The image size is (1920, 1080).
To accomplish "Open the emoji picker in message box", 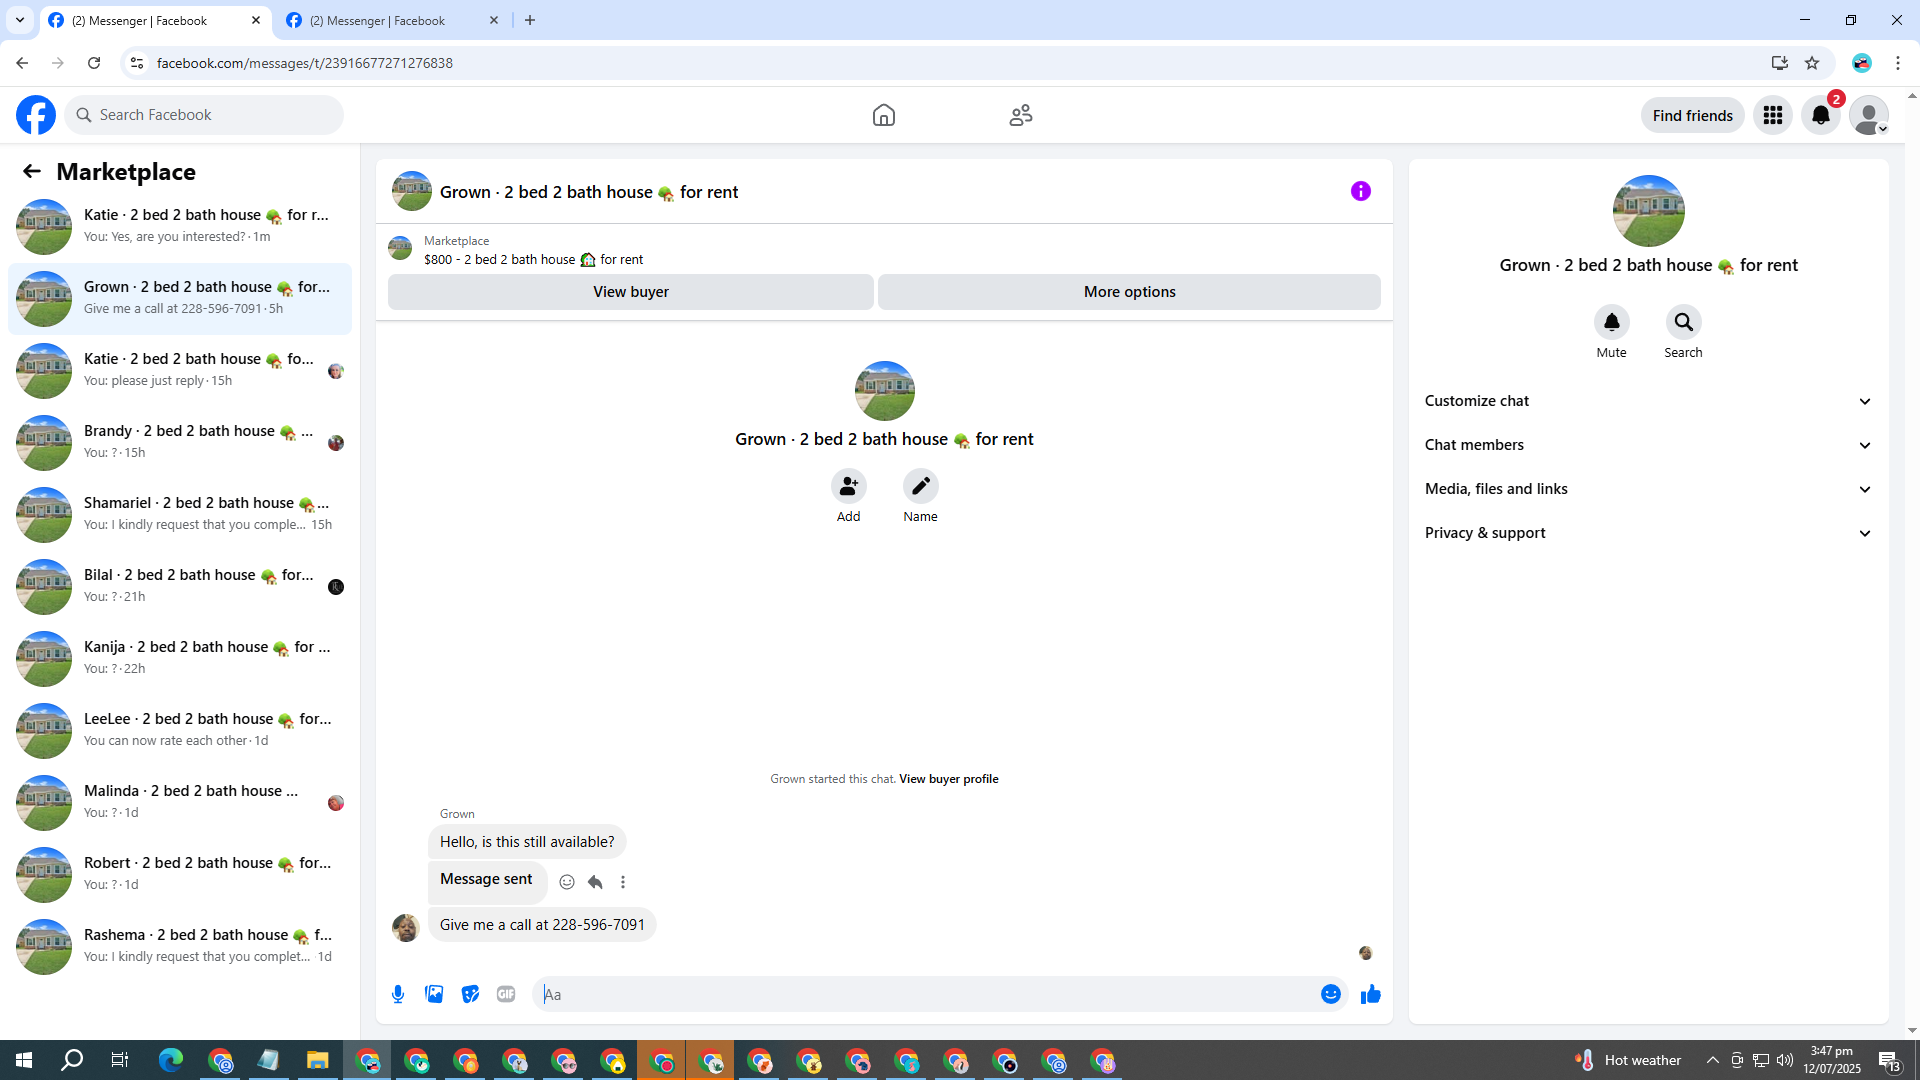I will (x=1330, y=994).
